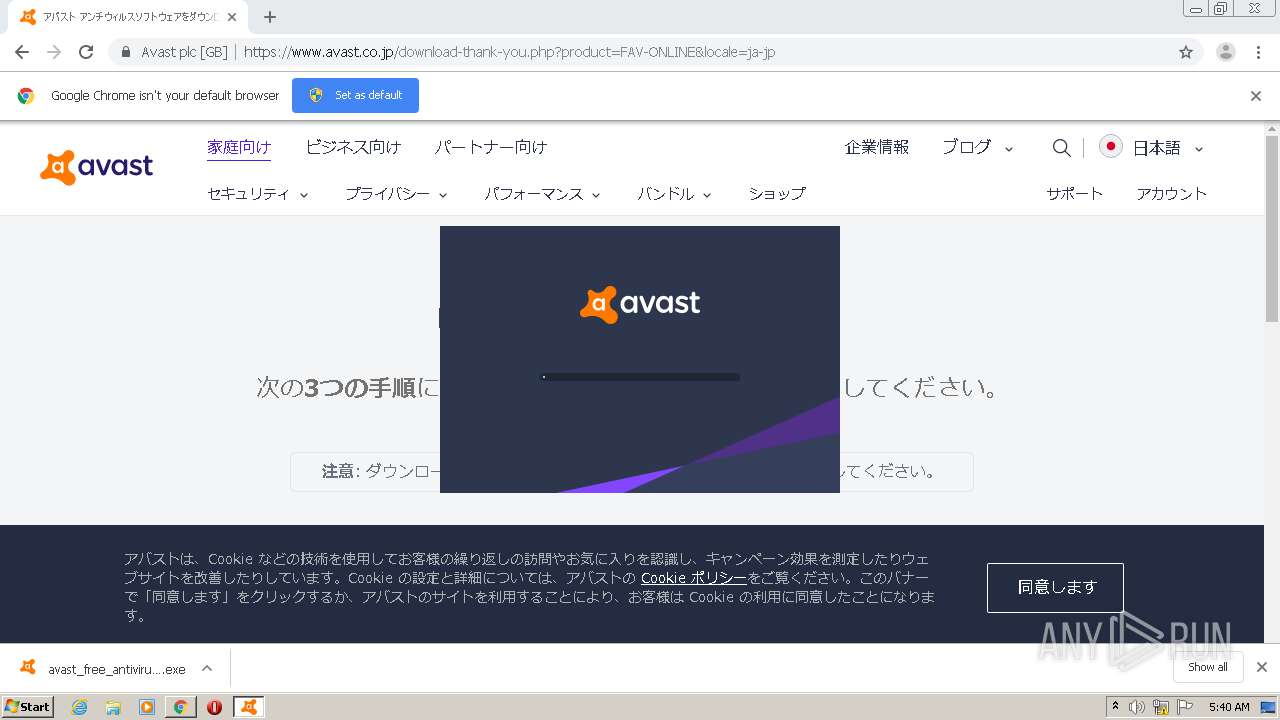Expand the セキュリティ menu

tap(258, 194)
